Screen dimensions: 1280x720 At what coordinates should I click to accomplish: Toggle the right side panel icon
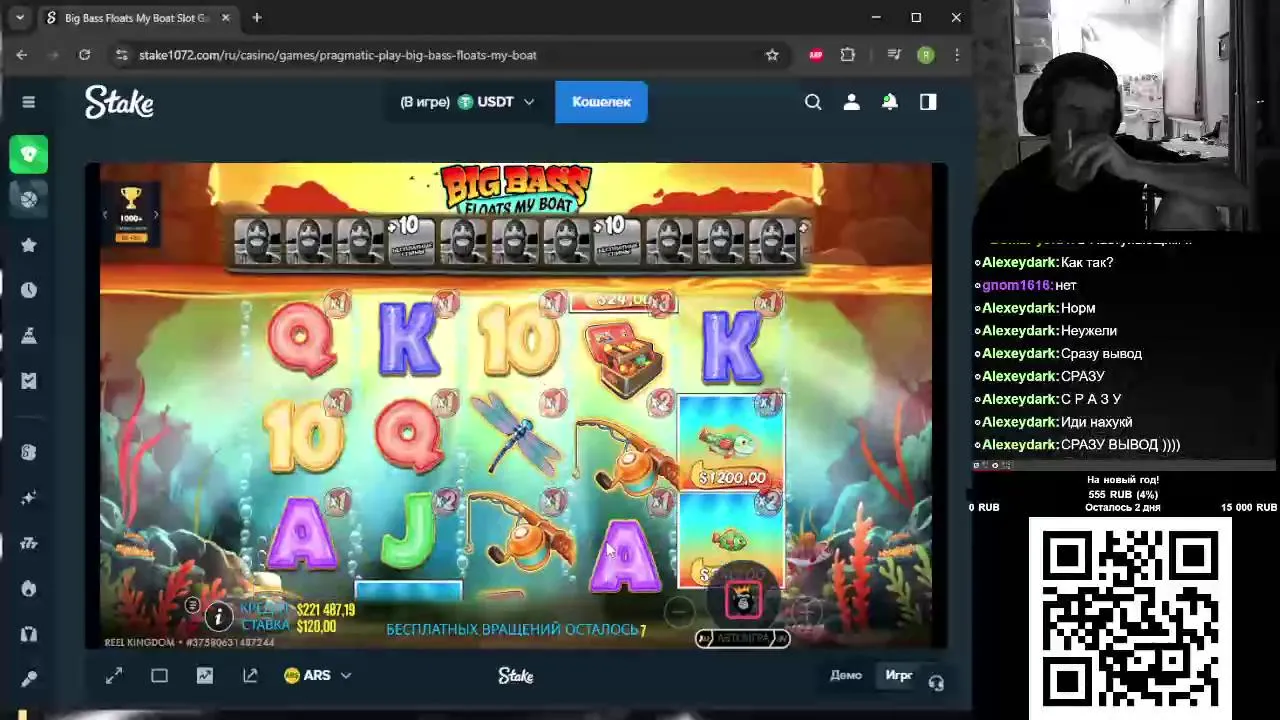928,102
